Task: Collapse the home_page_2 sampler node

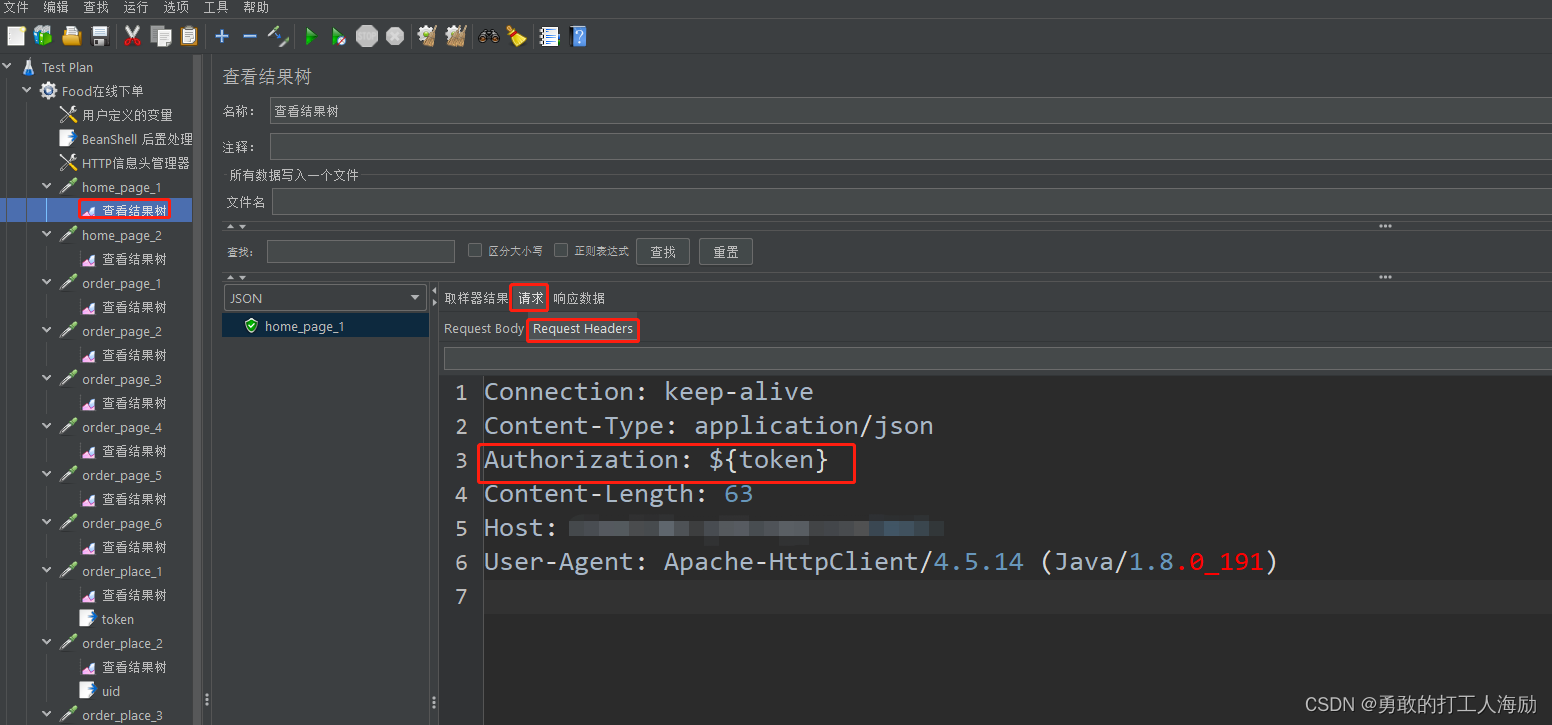Action: (47, 235)
